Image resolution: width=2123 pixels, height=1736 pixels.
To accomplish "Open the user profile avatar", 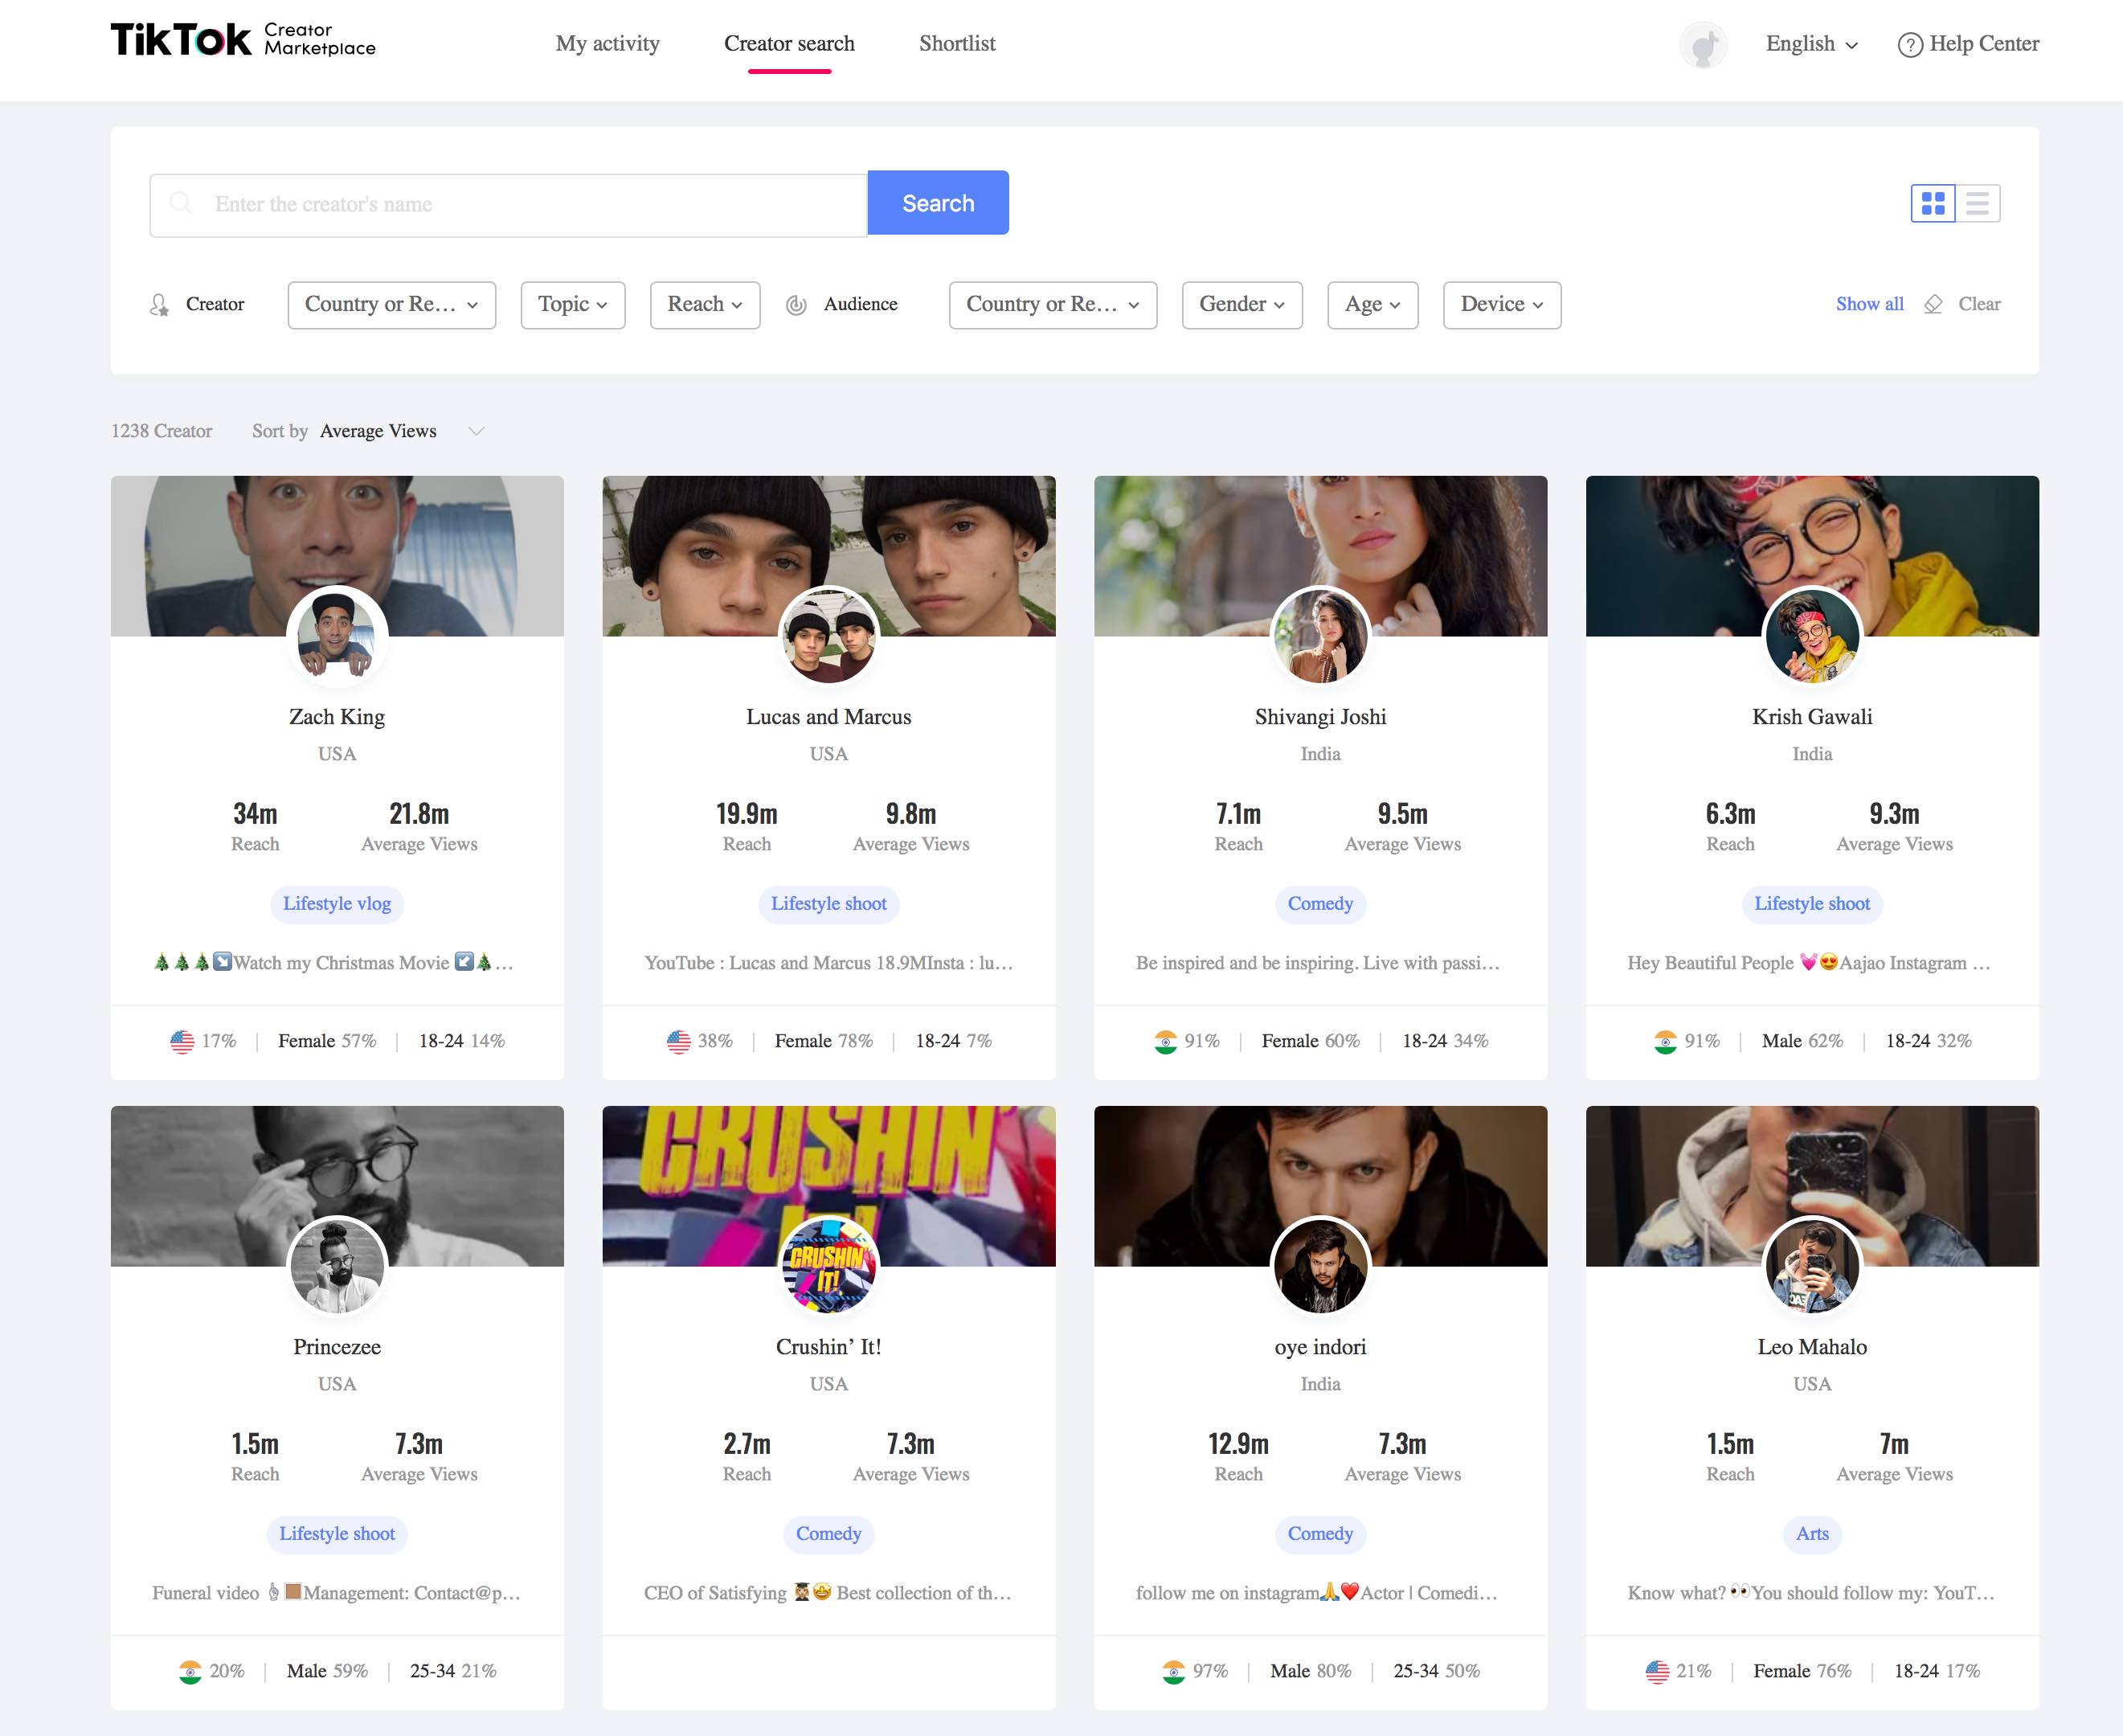I will tap(1703, 45).
